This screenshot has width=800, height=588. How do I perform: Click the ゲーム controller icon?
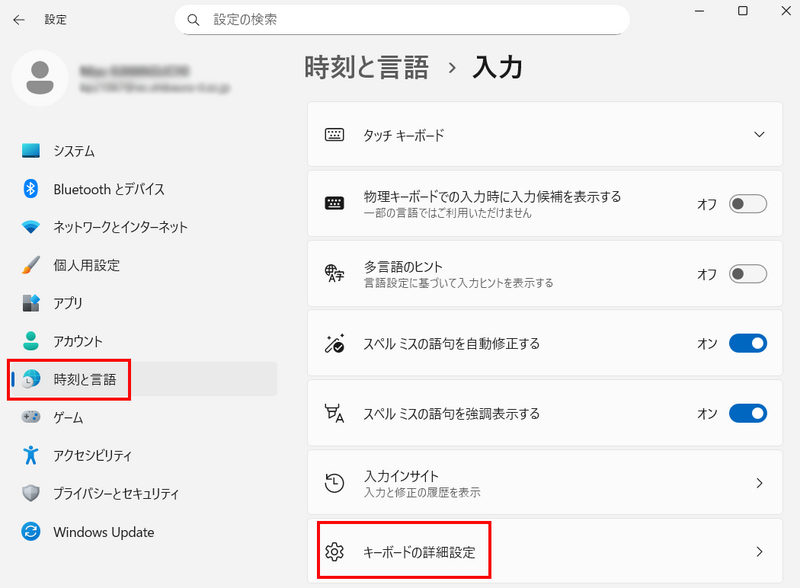tap(31, 417)
